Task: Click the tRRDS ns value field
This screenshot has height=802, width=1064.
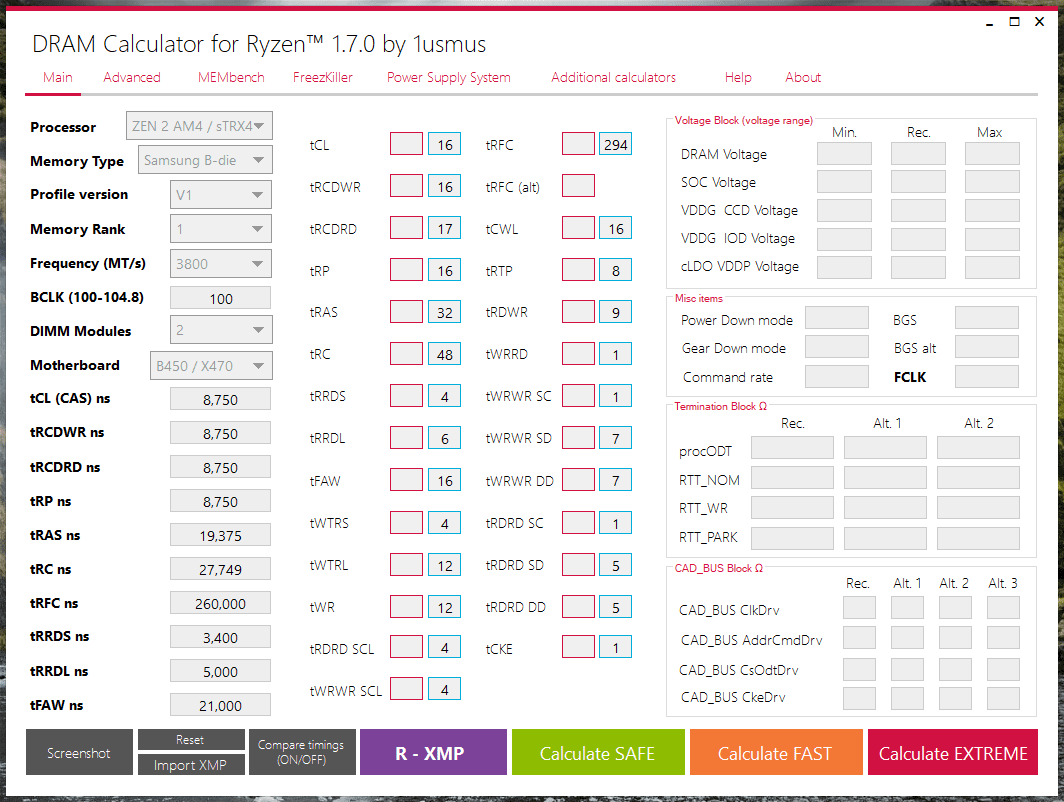Action: (x=221, y=636)
